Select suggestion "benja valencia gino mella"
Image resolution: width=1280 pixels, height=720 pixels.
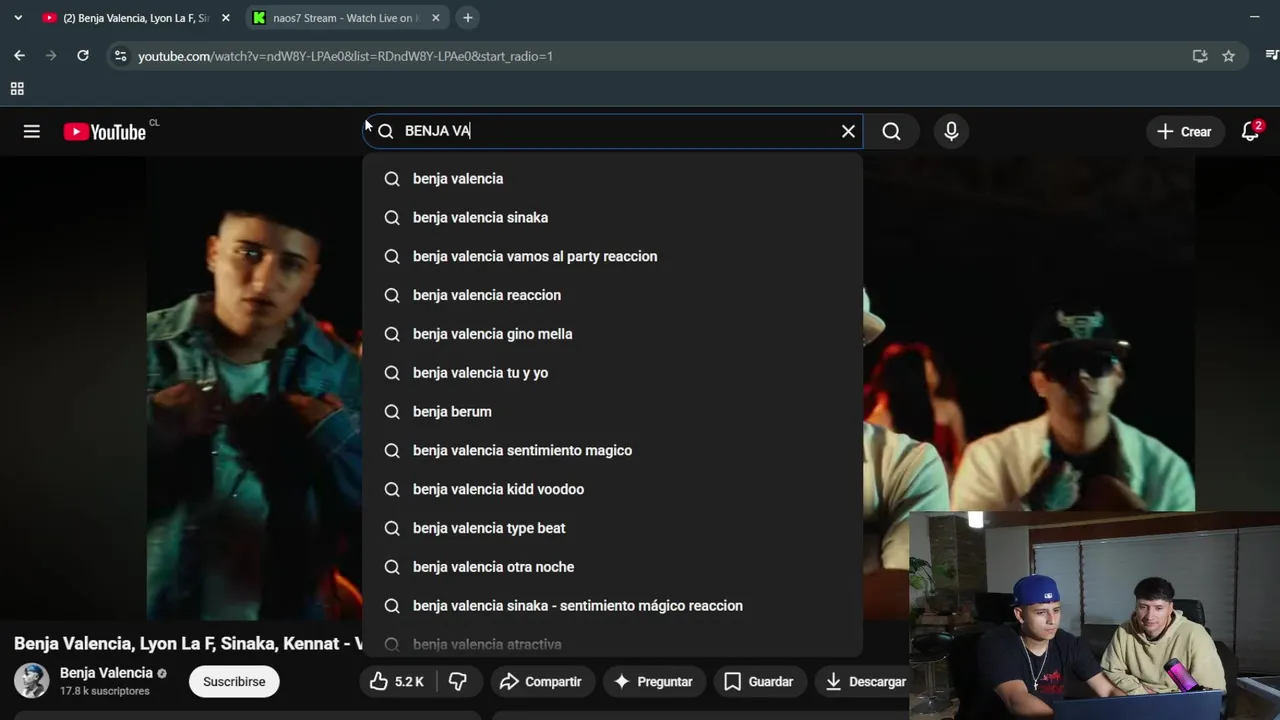(612, 334)
